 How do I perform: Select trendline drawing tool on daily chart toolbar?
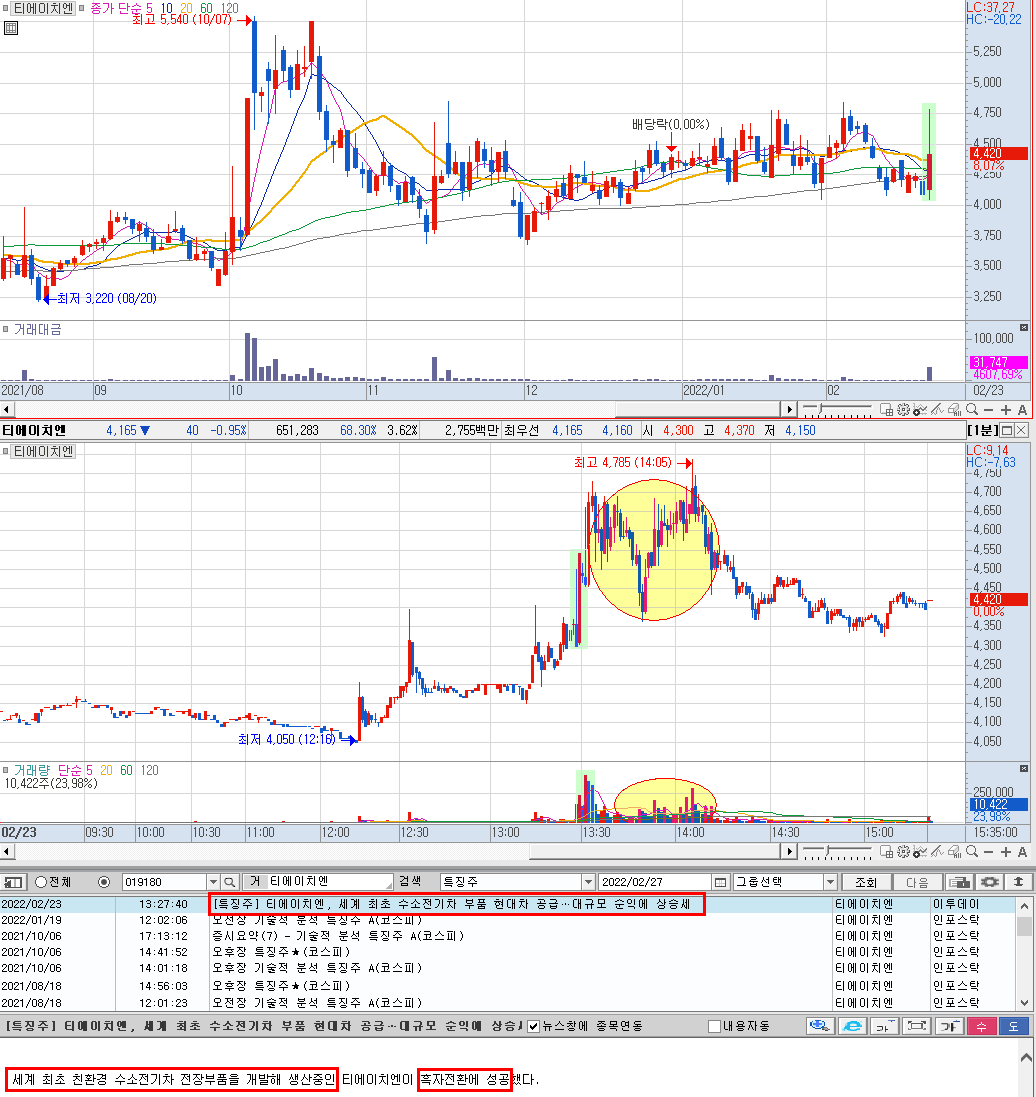(x=937, y=410)
